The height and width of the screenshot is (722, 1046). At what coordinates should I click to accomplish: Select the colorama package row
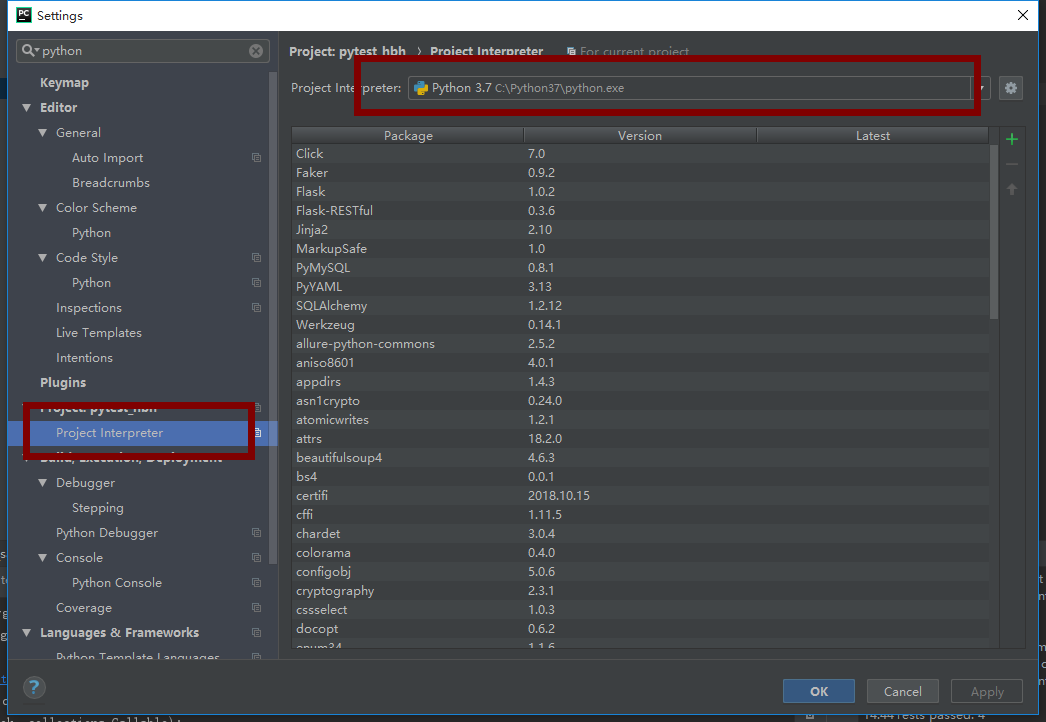point(640,553)
